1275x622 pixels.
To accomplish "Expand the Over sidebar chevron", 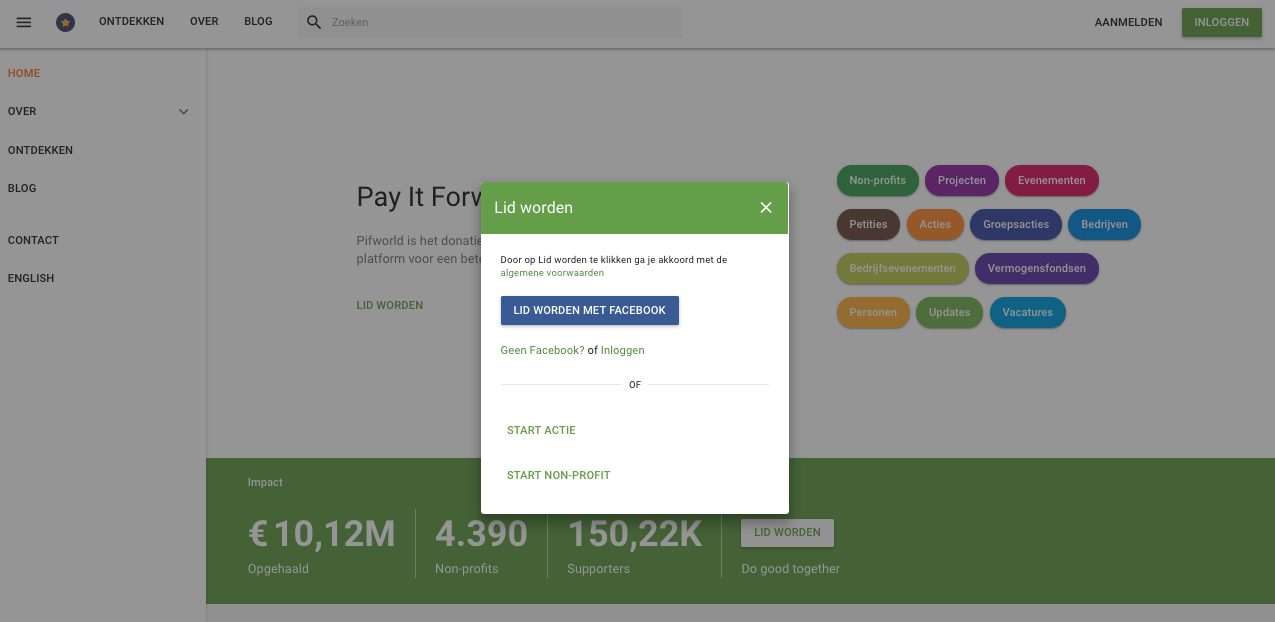I will 183,112.
